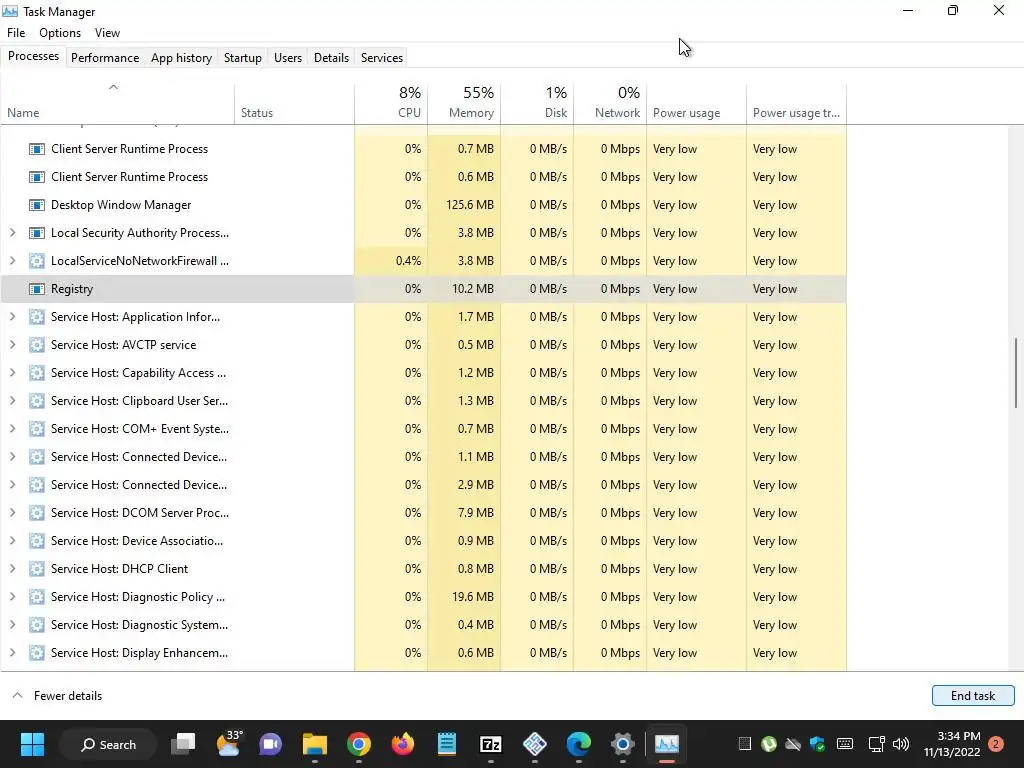Click the LocalServiceNoNetworkFirewall gear icon
The image size is (1024, 768).
click(37, 261)
